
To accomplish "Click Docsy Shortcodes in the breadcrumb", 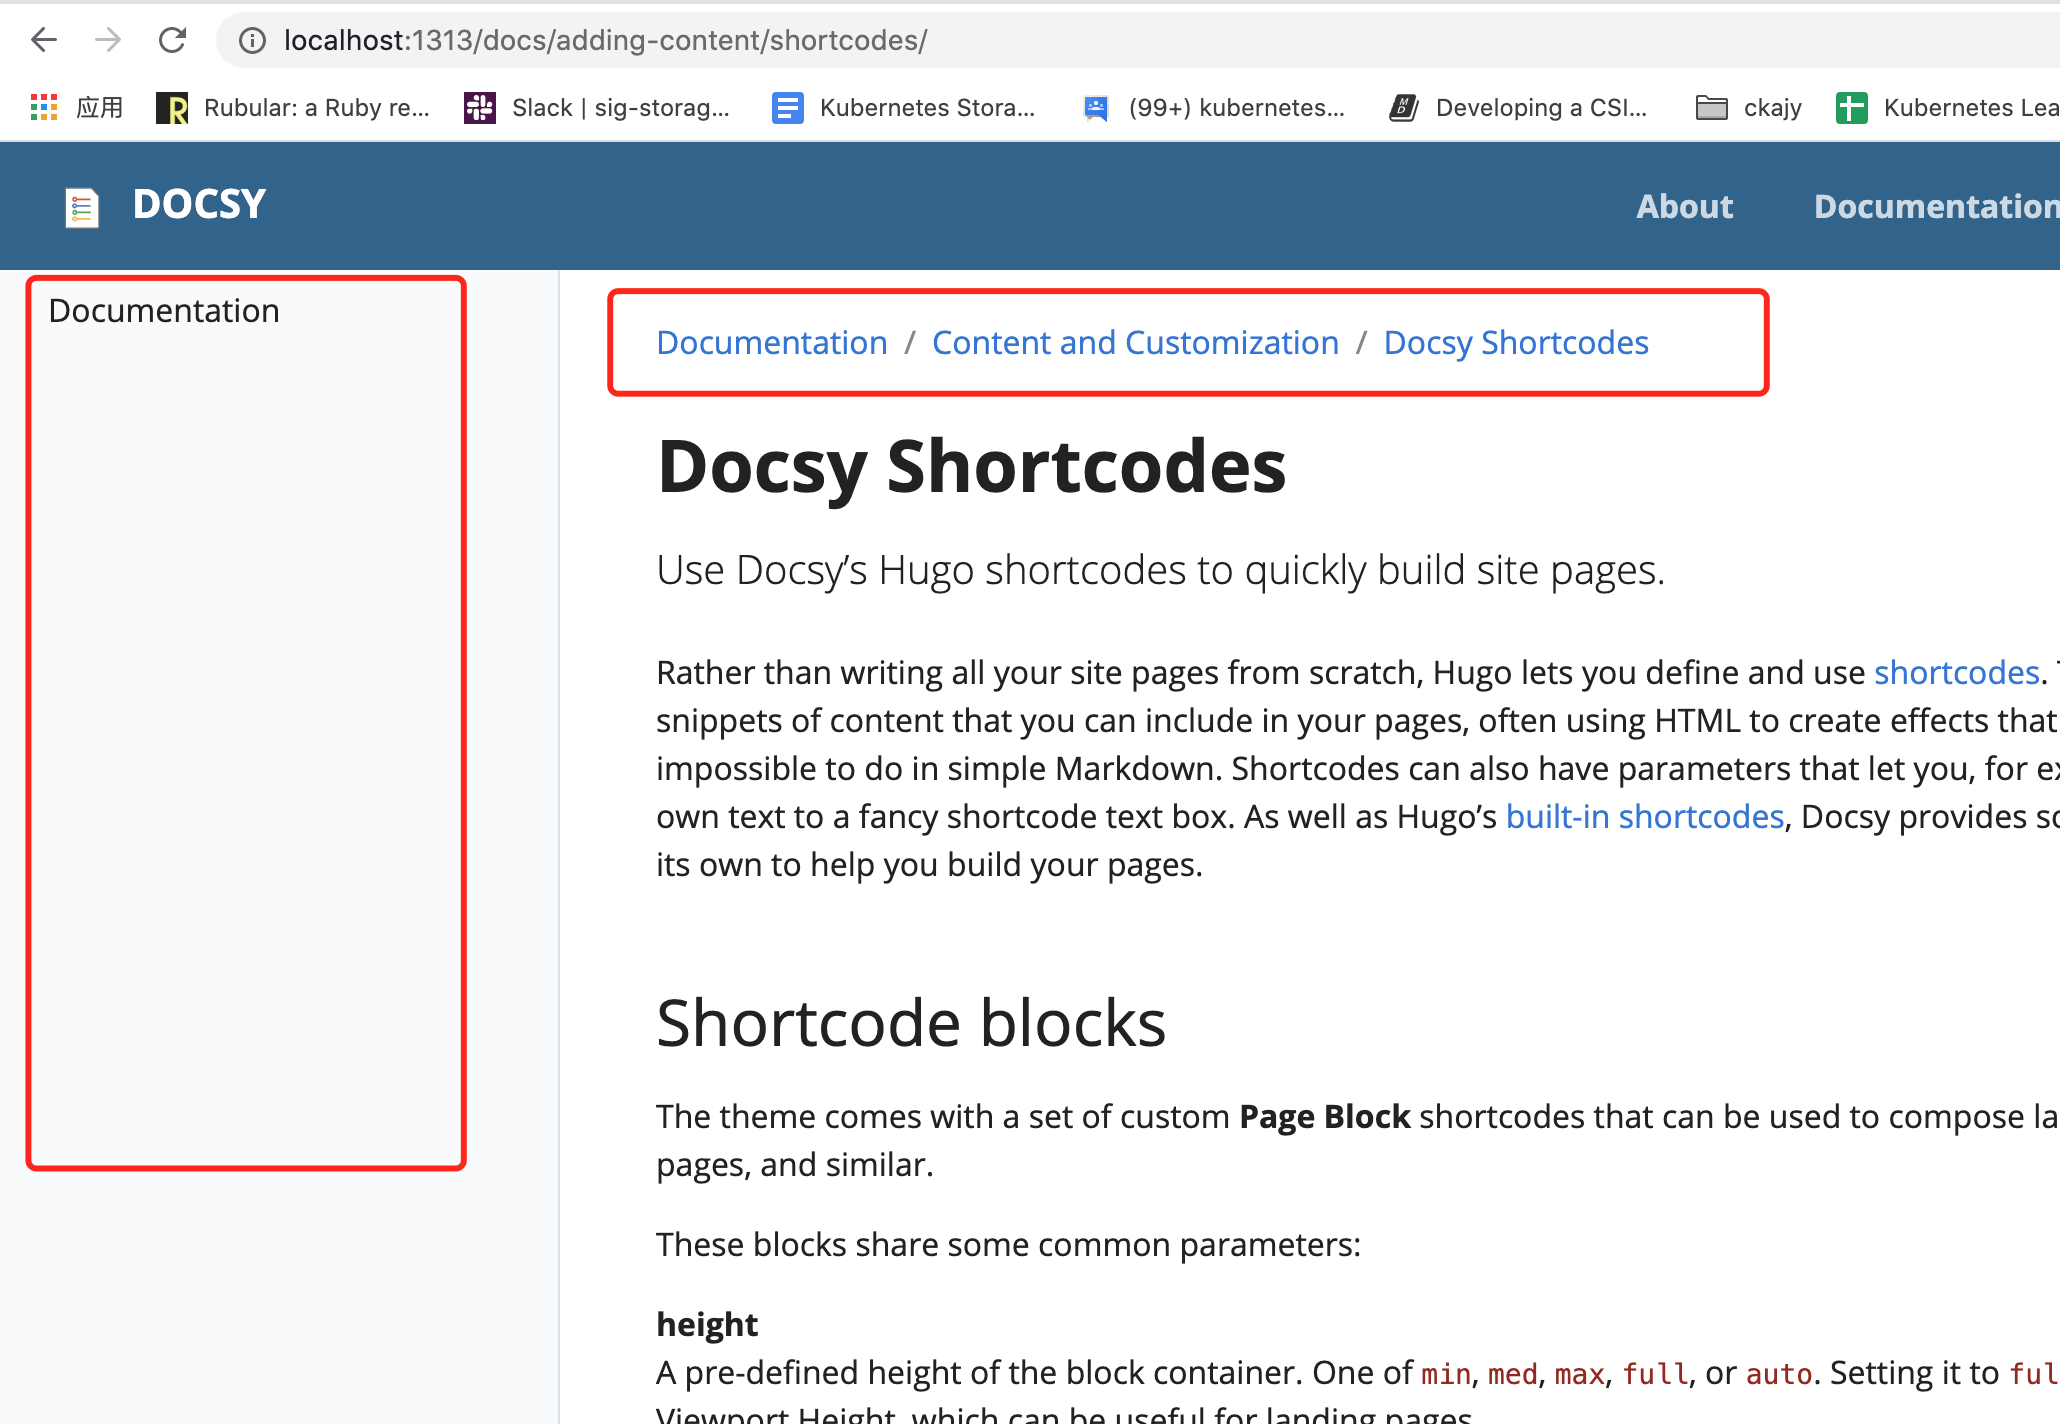I will tap(1516, 342).
